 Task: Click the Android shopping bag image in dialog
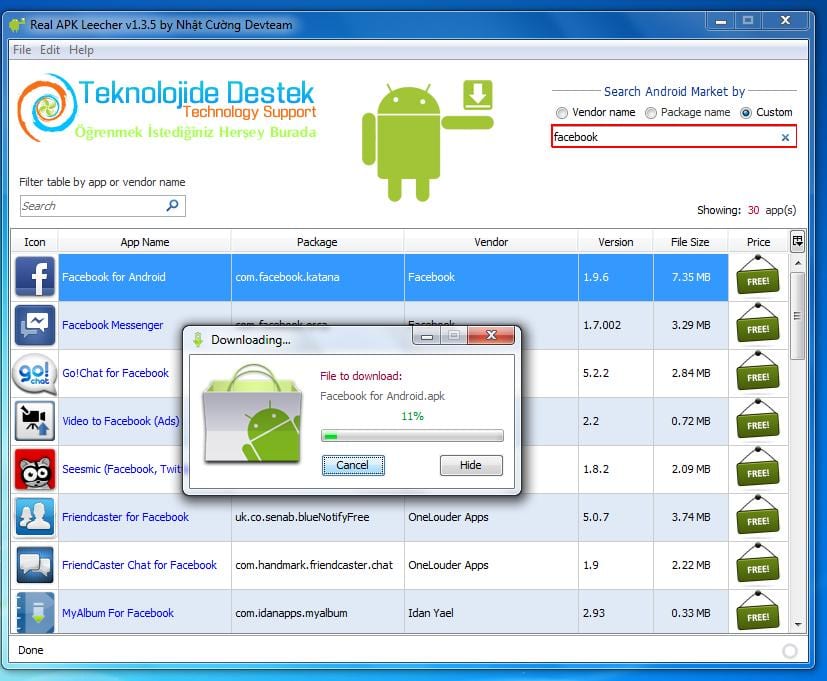[x=253, y=413]
